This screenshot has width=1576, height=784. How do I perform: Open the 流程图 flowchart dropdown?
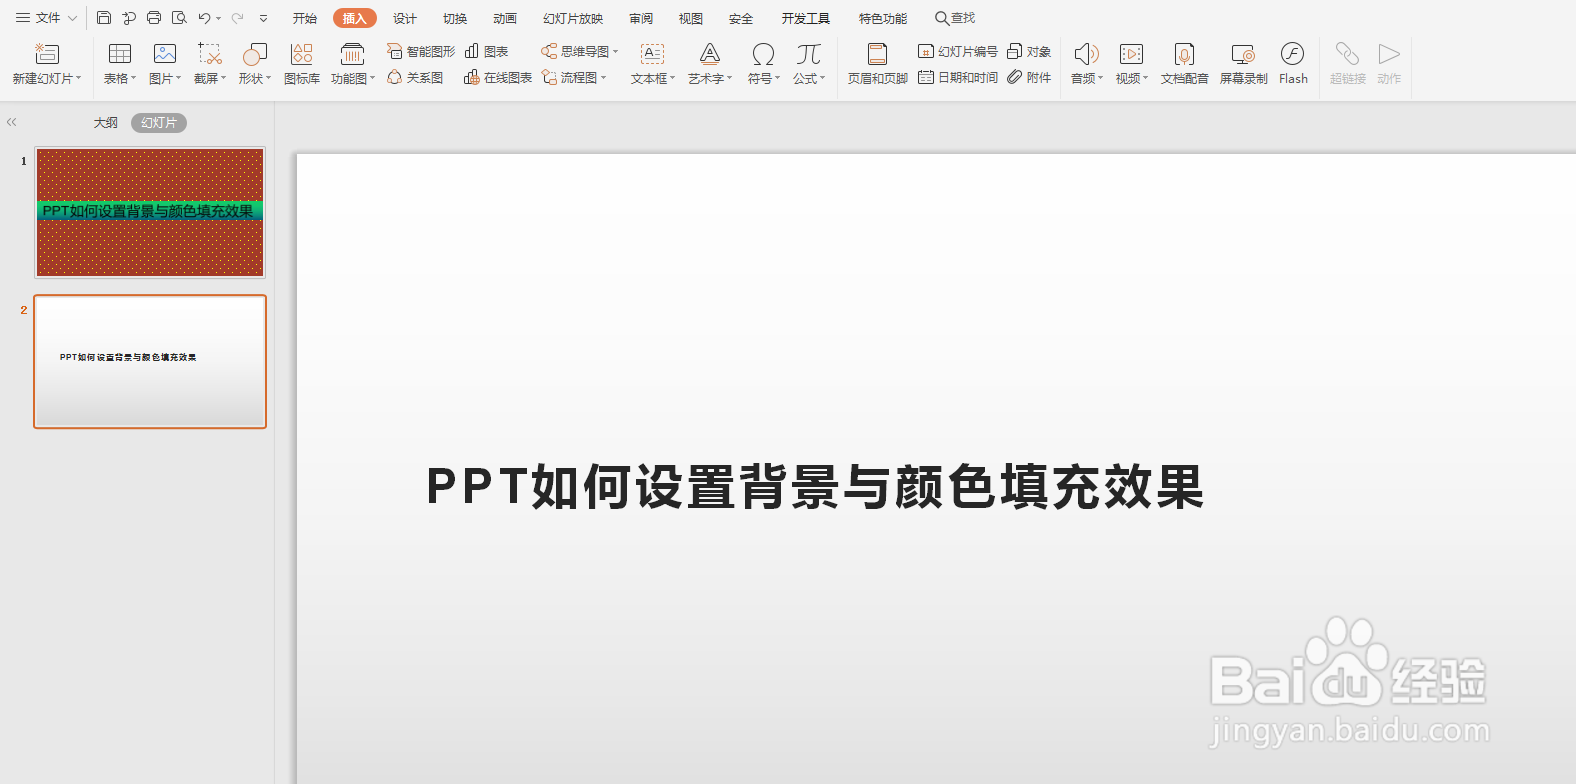pos(575,77)
